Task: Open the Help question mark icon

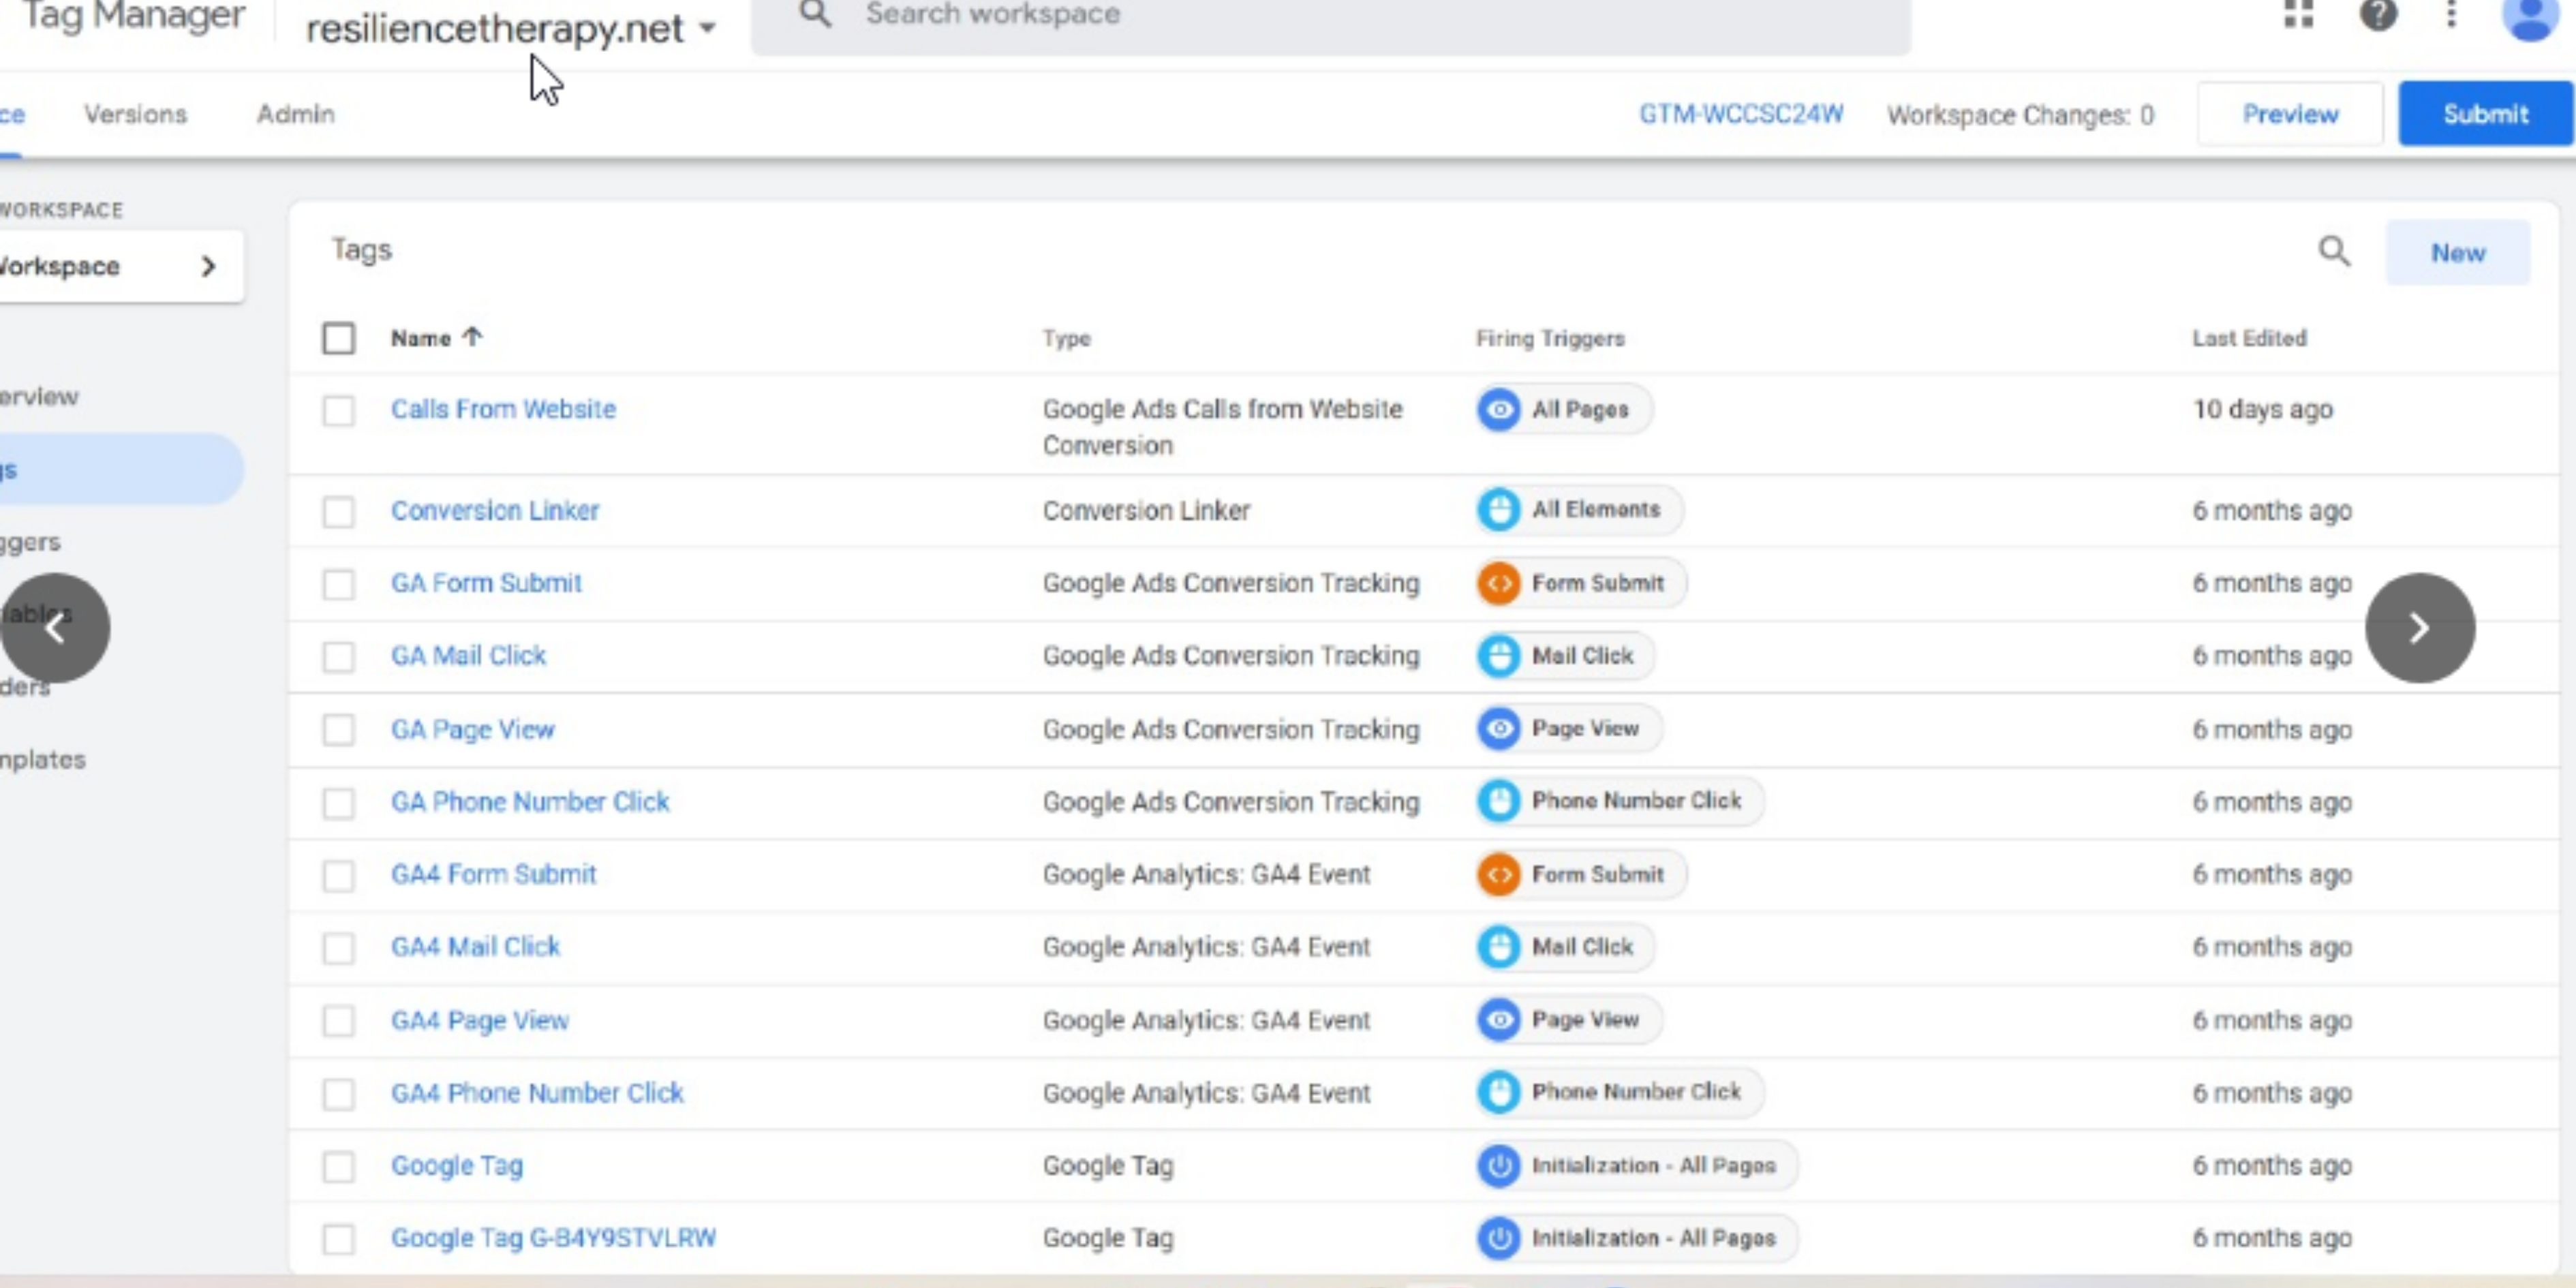Action: click(2379, 15)
